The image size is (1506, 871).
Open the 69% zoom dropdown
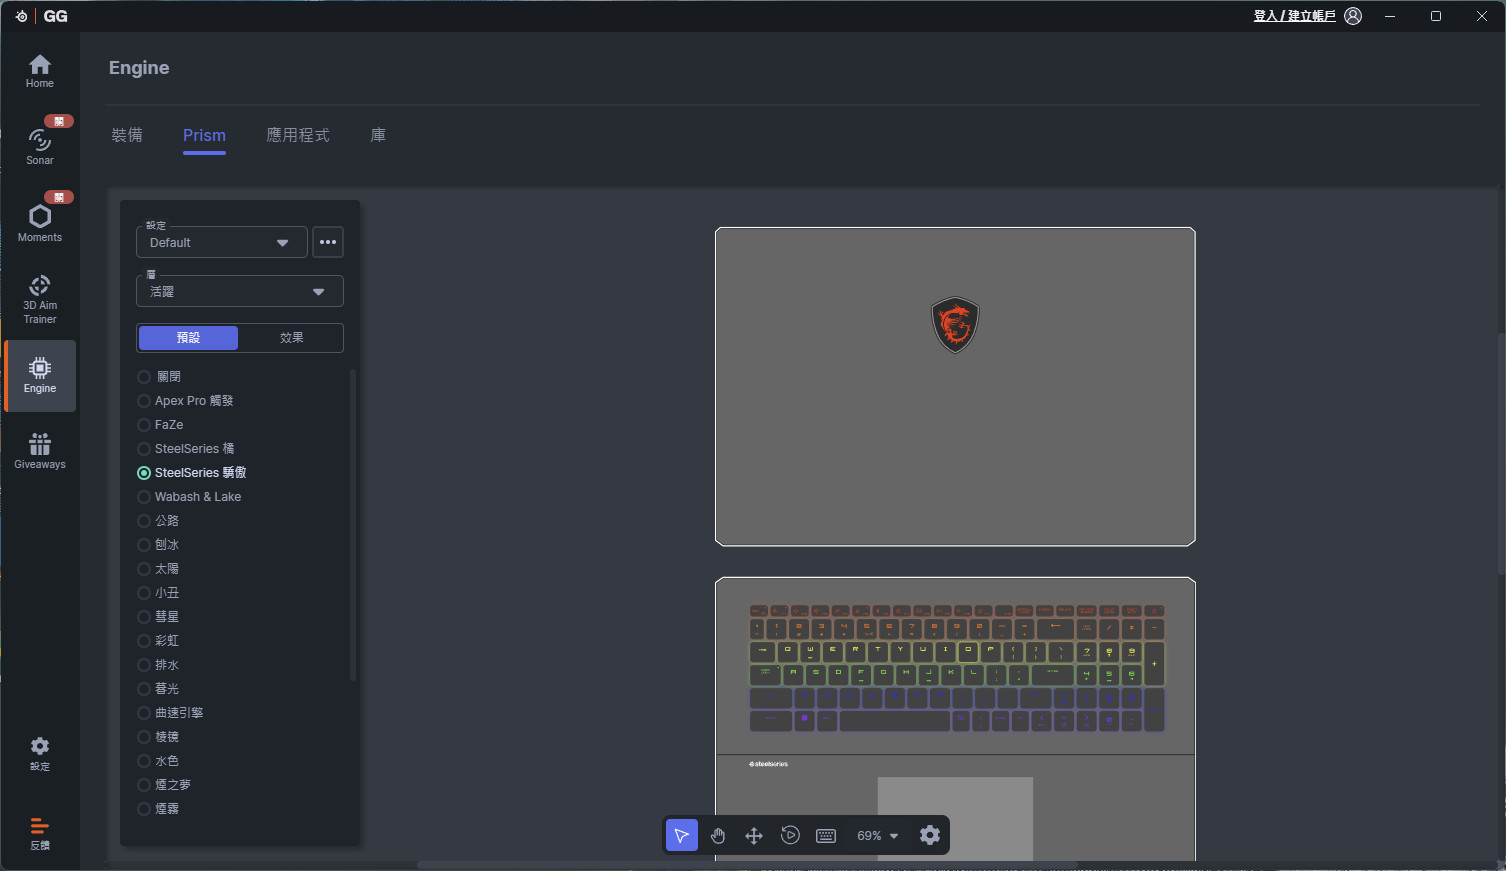pos(878,835)
